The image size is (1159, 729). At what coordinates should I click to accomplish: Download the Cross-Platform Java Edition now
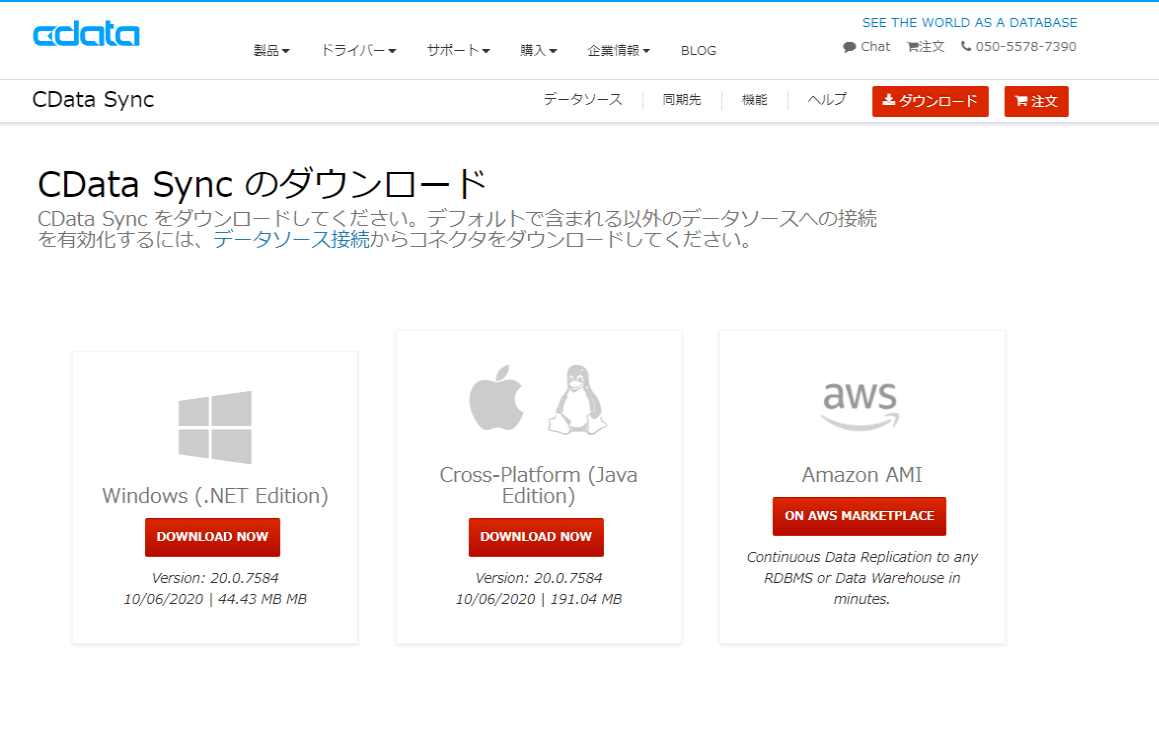click(536, 537)
